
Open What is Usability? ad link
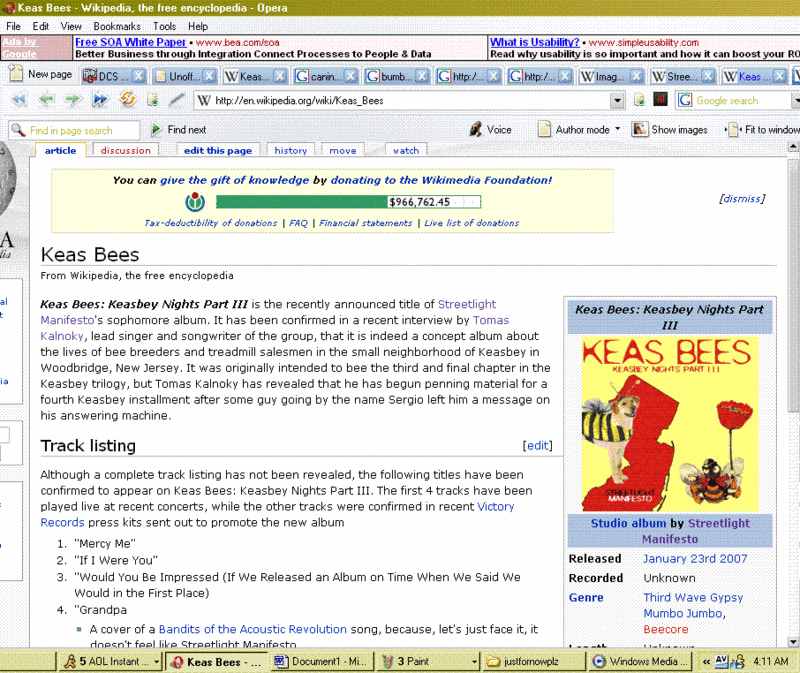[535, 42]
